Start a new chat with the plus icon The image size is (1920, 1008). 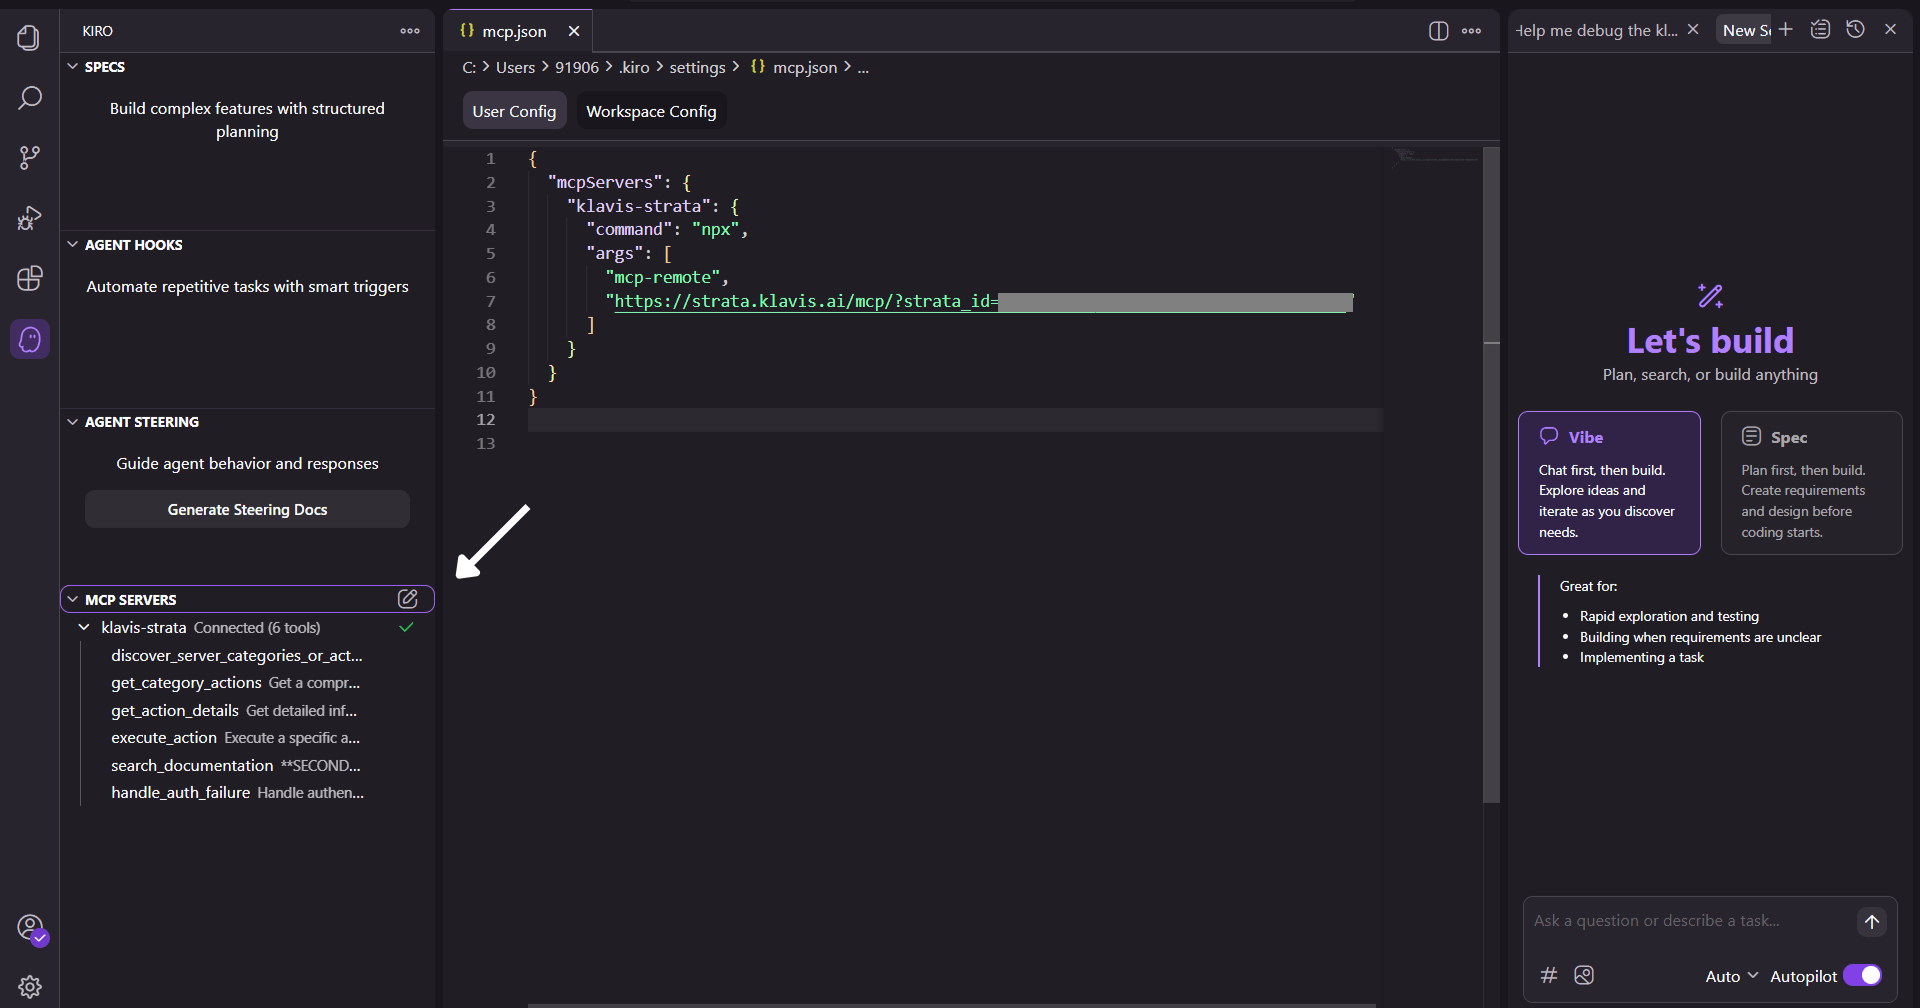(1787, 29)
